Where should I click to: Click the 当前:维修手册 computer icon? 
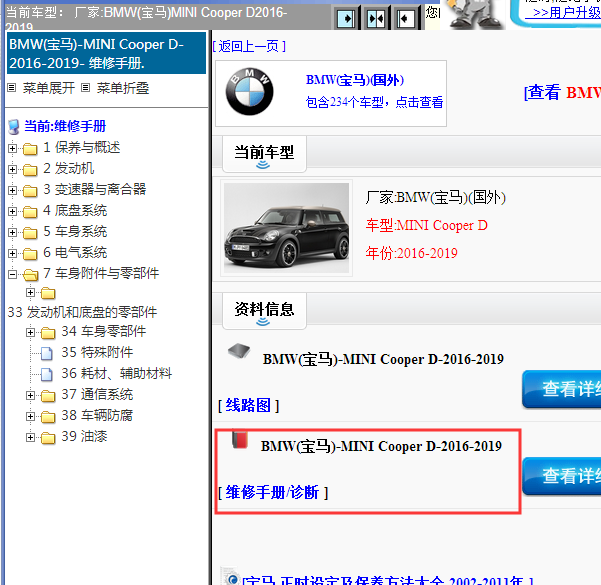point(14,127)
